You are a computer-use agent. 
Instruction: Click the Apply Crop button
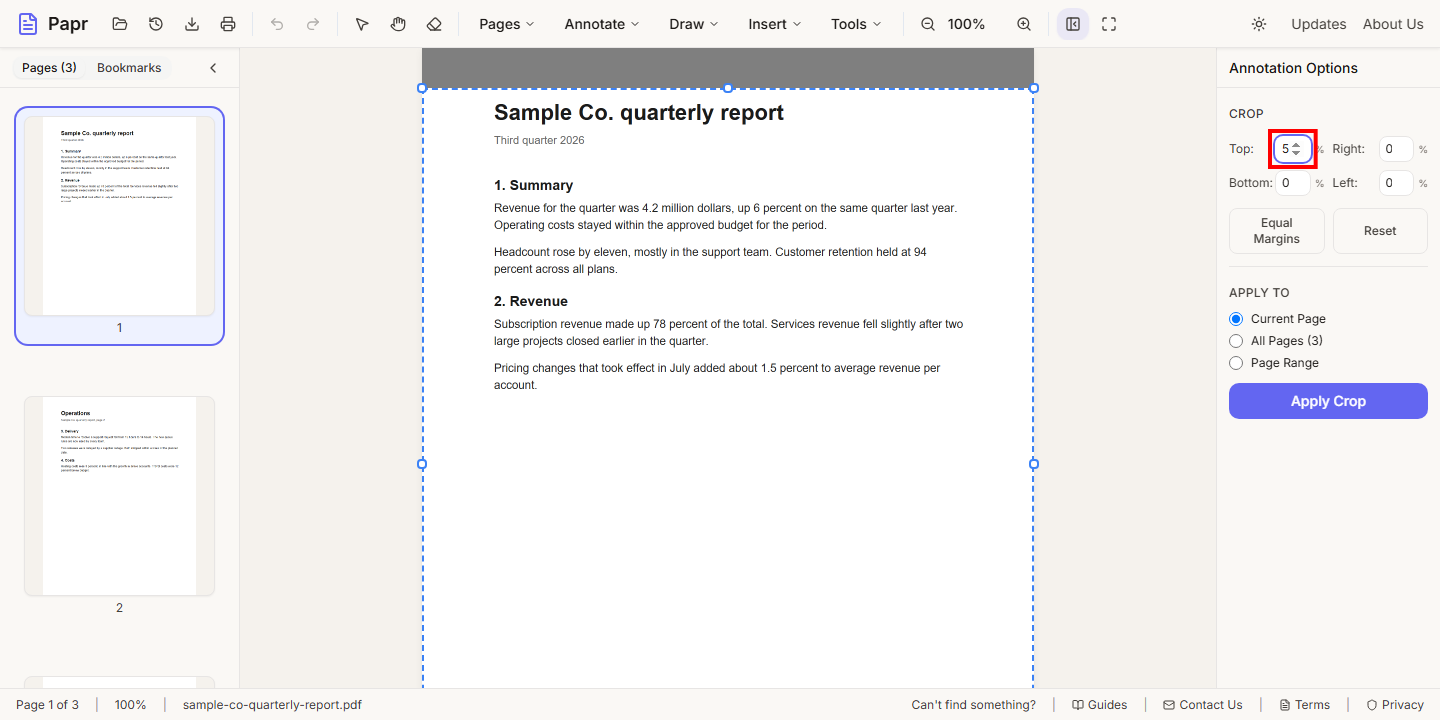[1328, 401]
